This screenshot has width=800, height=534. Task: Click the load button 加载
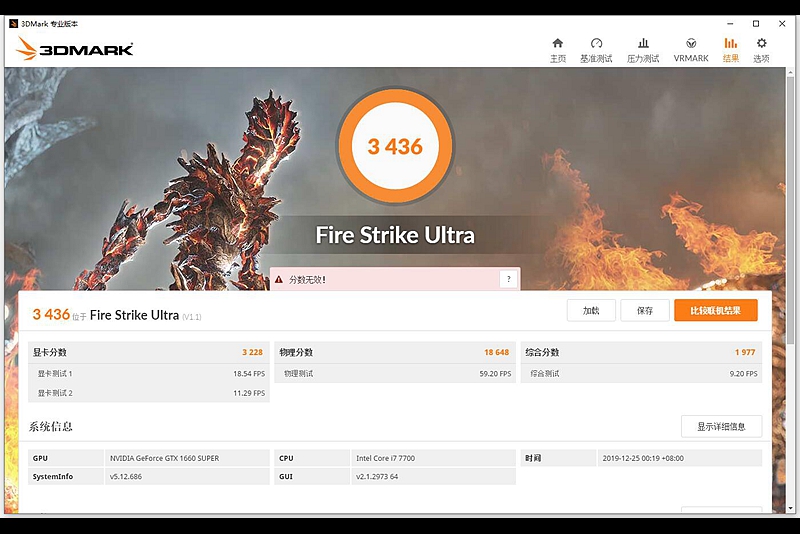(591, 310)
